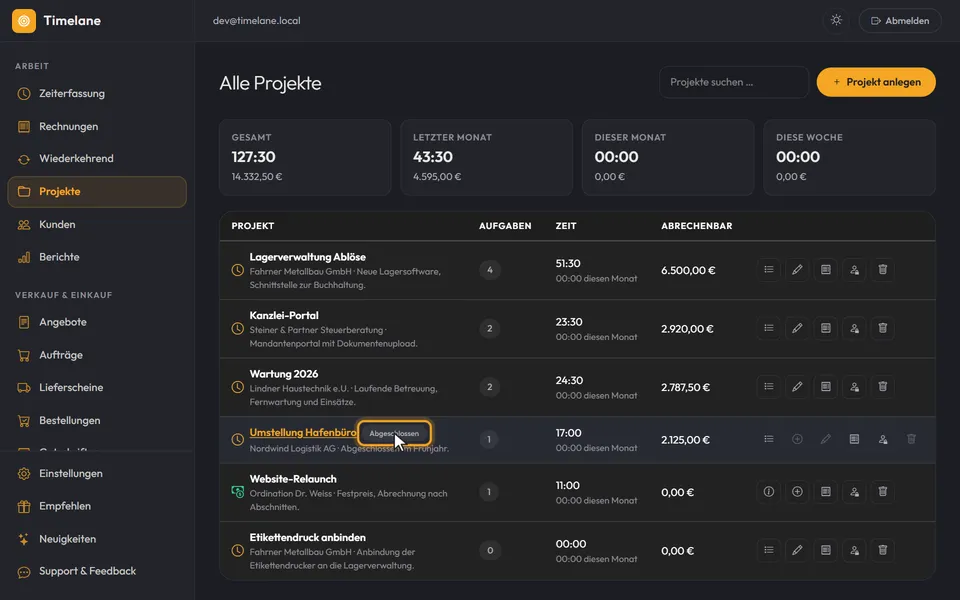The width and height of the screenshot is (960, 600).
Task: Click the Kanzlei-Portal project name
Action: (x=284, y=315)
